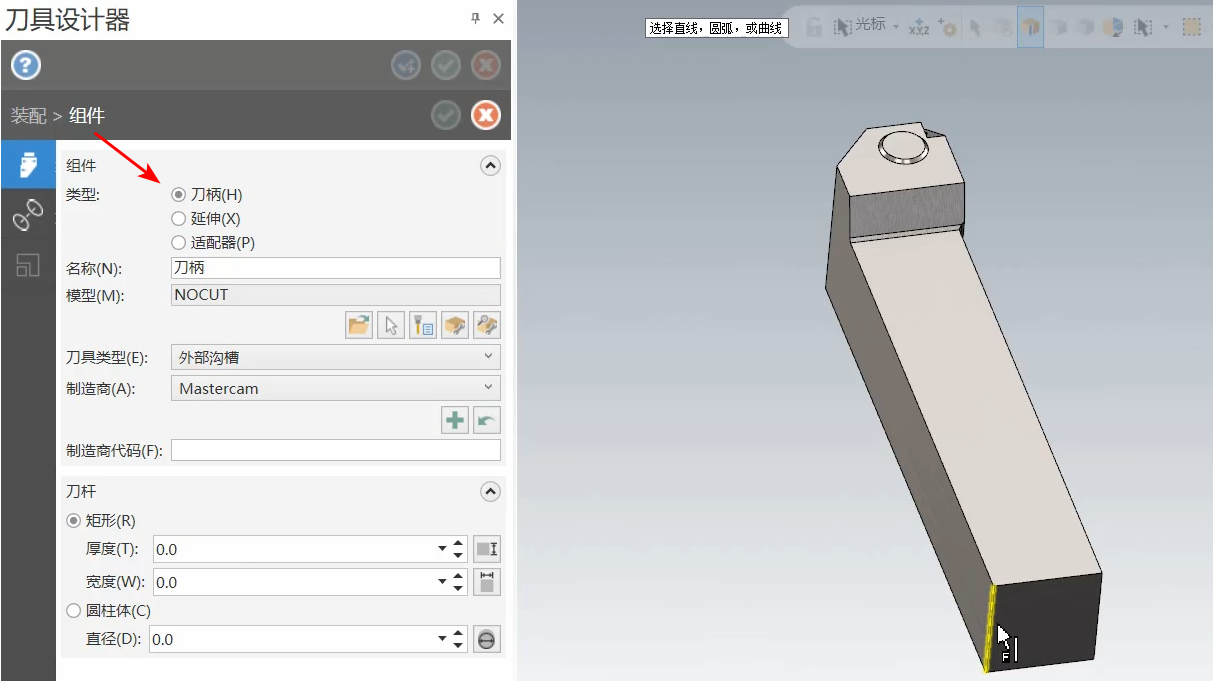
Task: Click the unlock padlock icon in viewport toolbar
Action: pyautogui.click(x=814, y=27)
